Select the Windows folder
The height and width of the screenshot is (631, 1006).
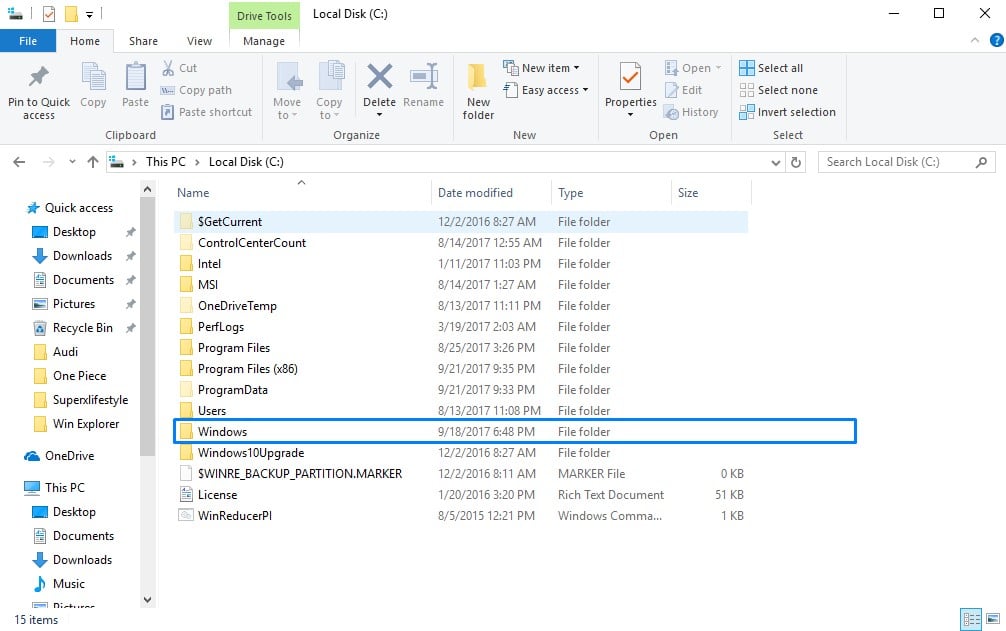click(515, 432)
